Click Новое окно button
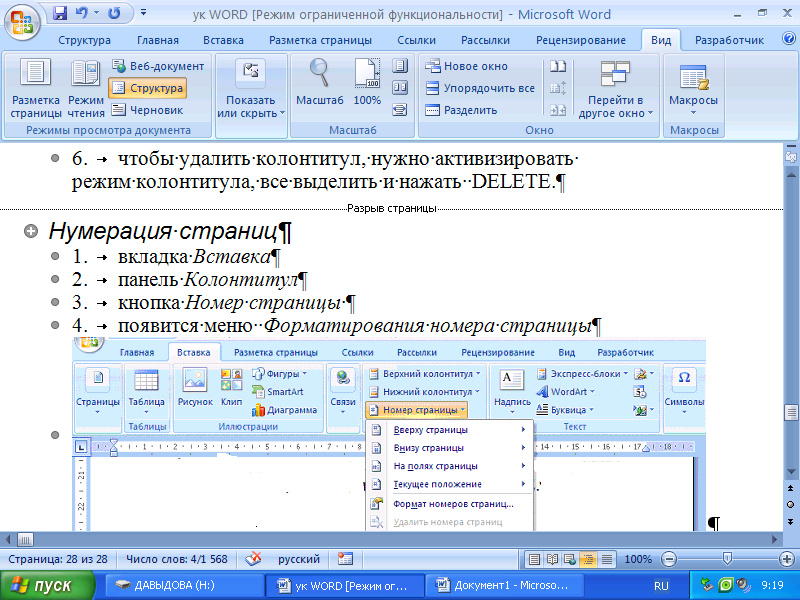The height and width of the screenshot is (600, 800). 466,66
